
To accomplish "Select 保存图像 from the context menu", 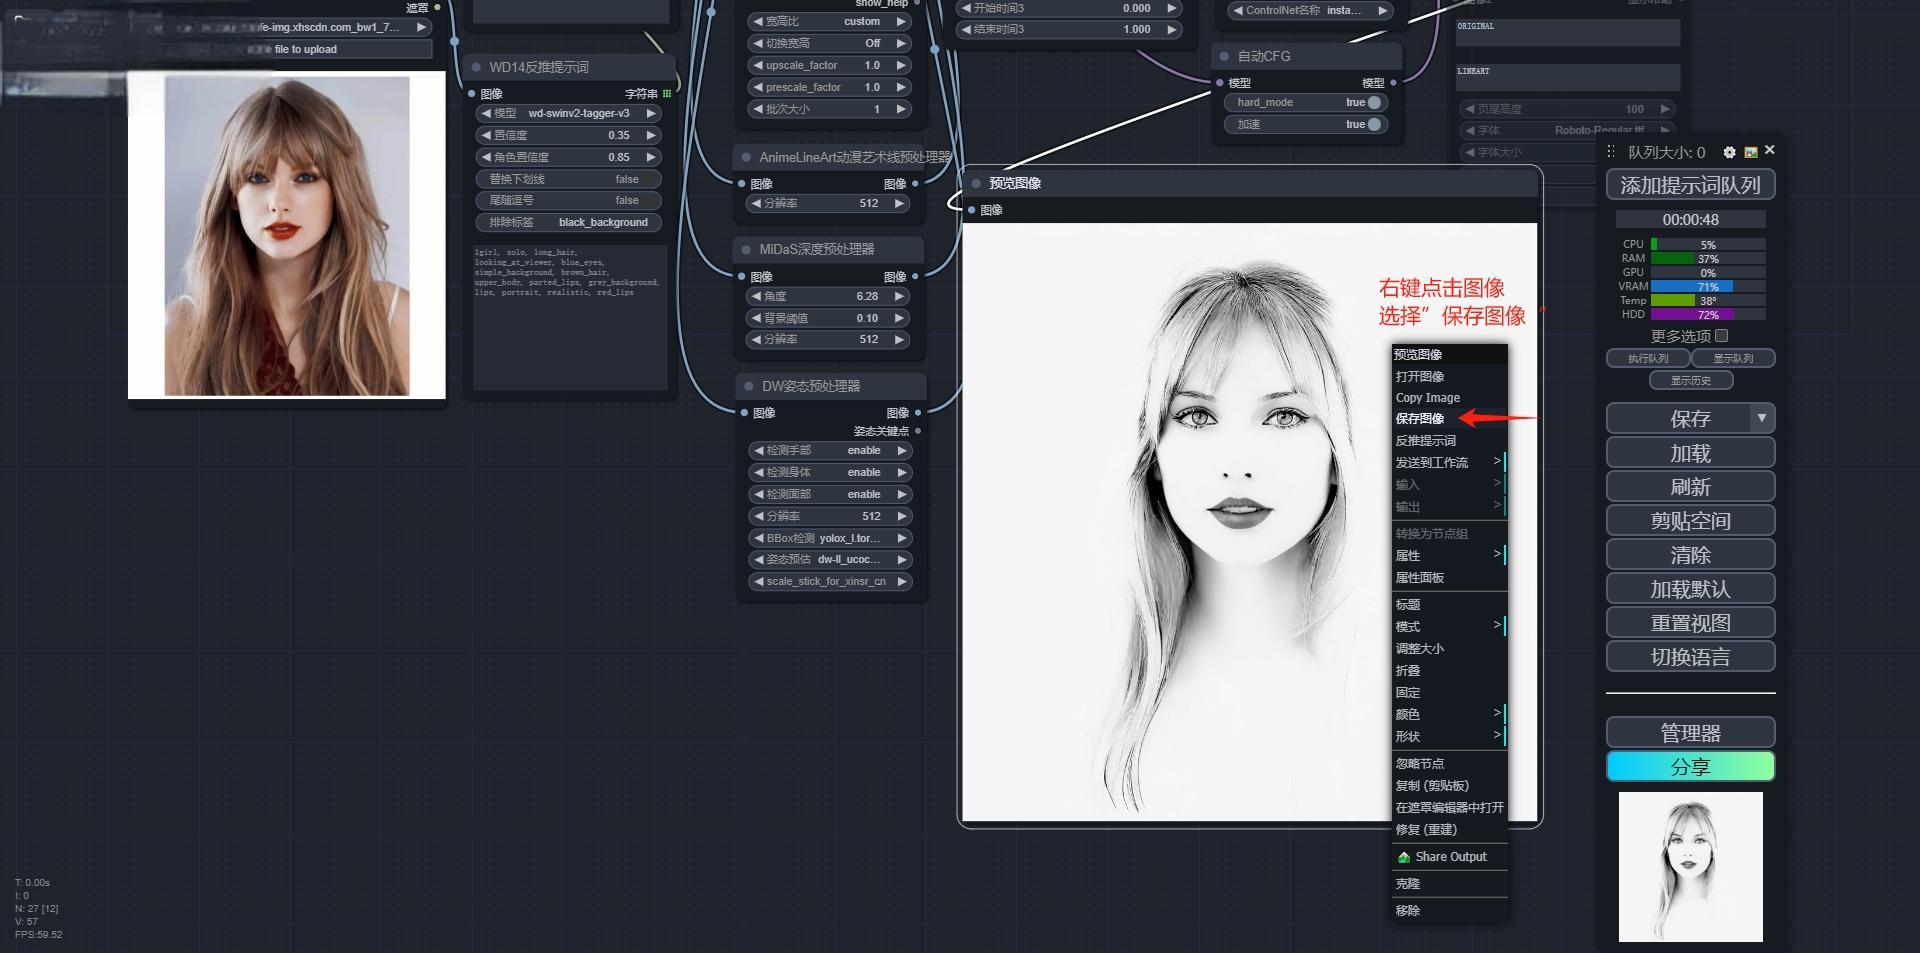I will click(1420, 419).
